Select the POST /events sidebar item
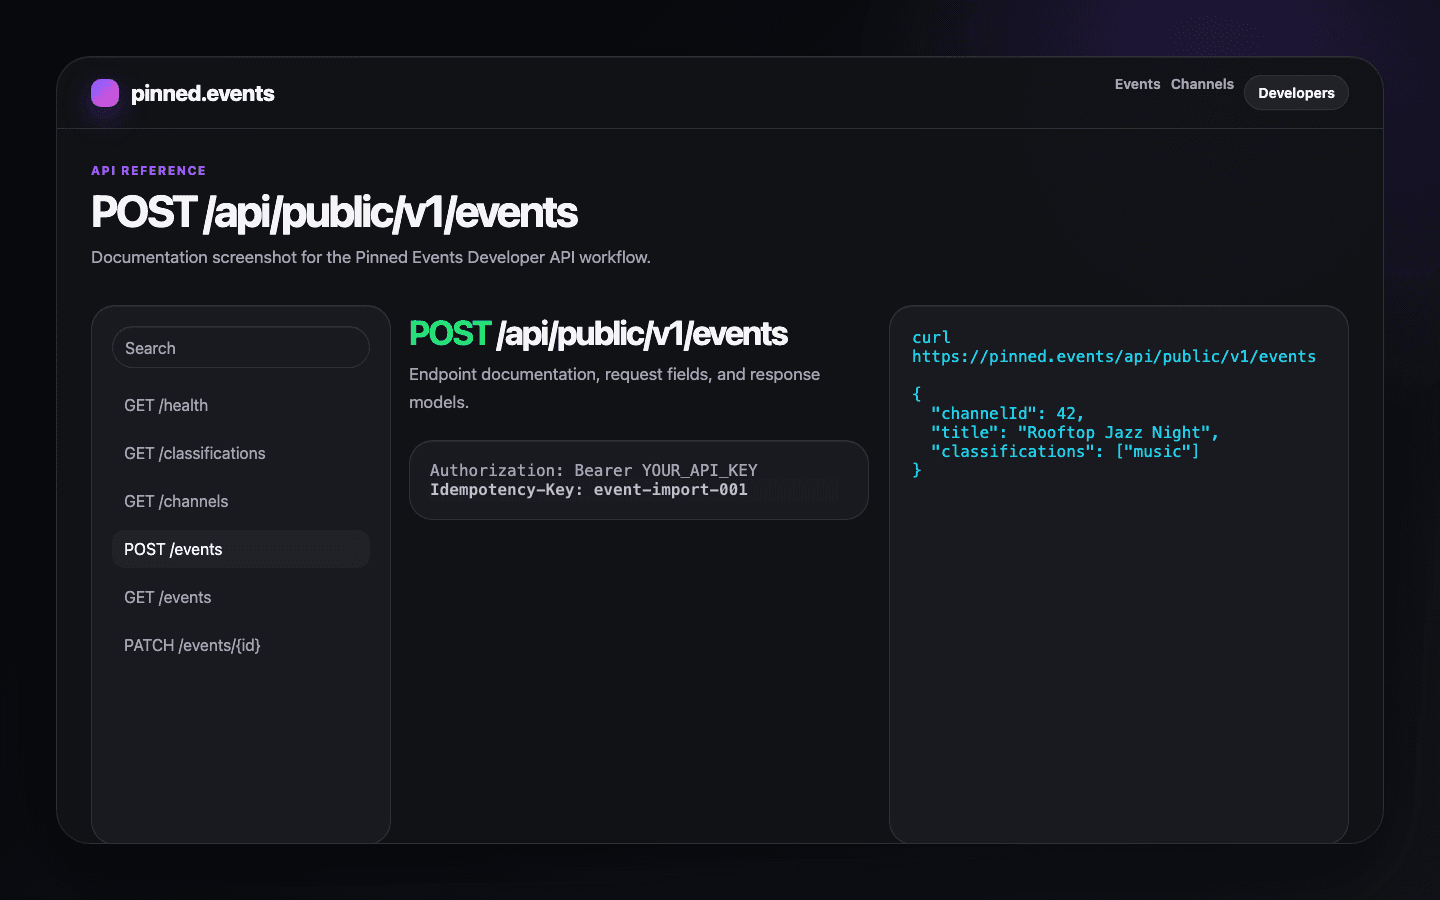Image resolution: width=1440 pixels, height=900 pixels. (x=241, y=549)
